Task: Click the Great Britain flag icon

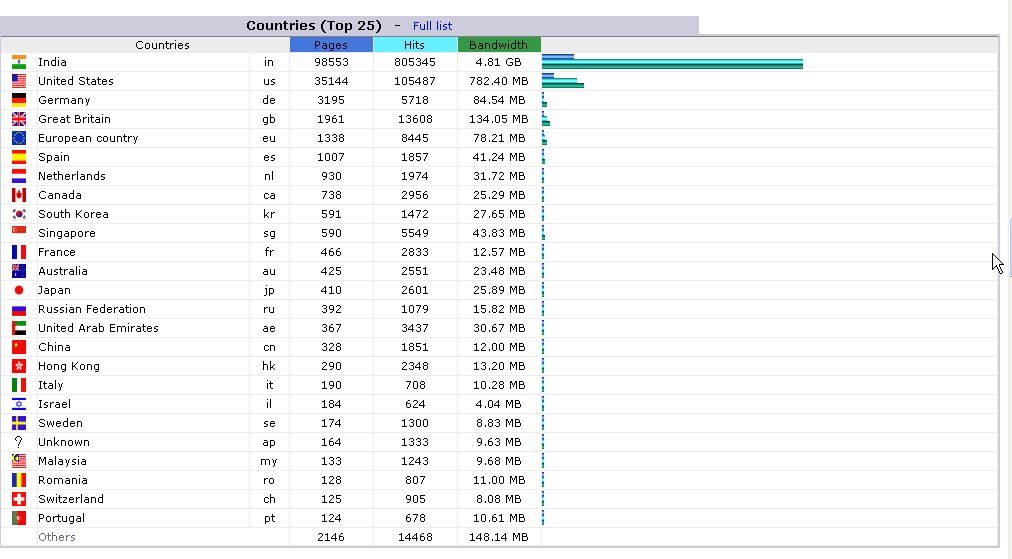Action: [x=19, y=119]
